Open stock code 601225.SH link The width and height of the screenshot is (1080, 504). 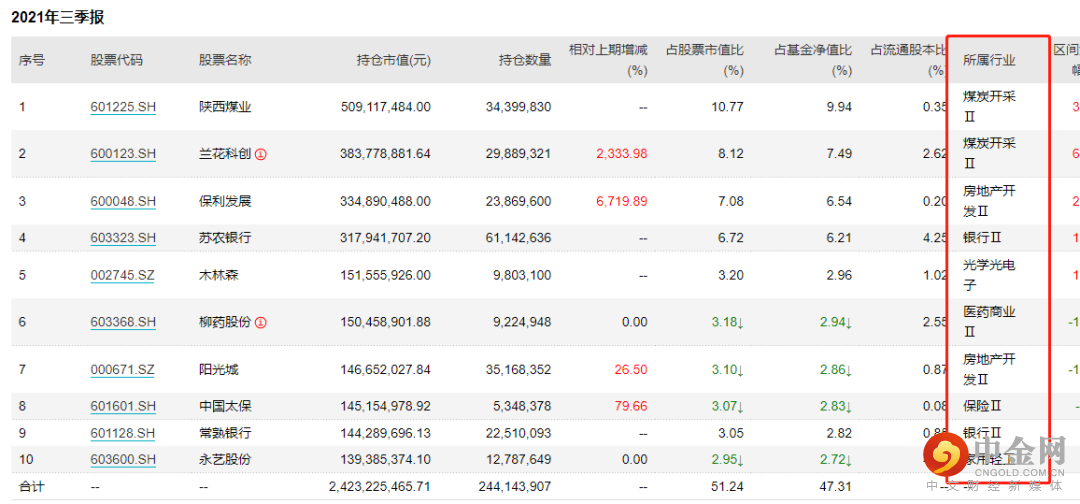click(123, 107)
